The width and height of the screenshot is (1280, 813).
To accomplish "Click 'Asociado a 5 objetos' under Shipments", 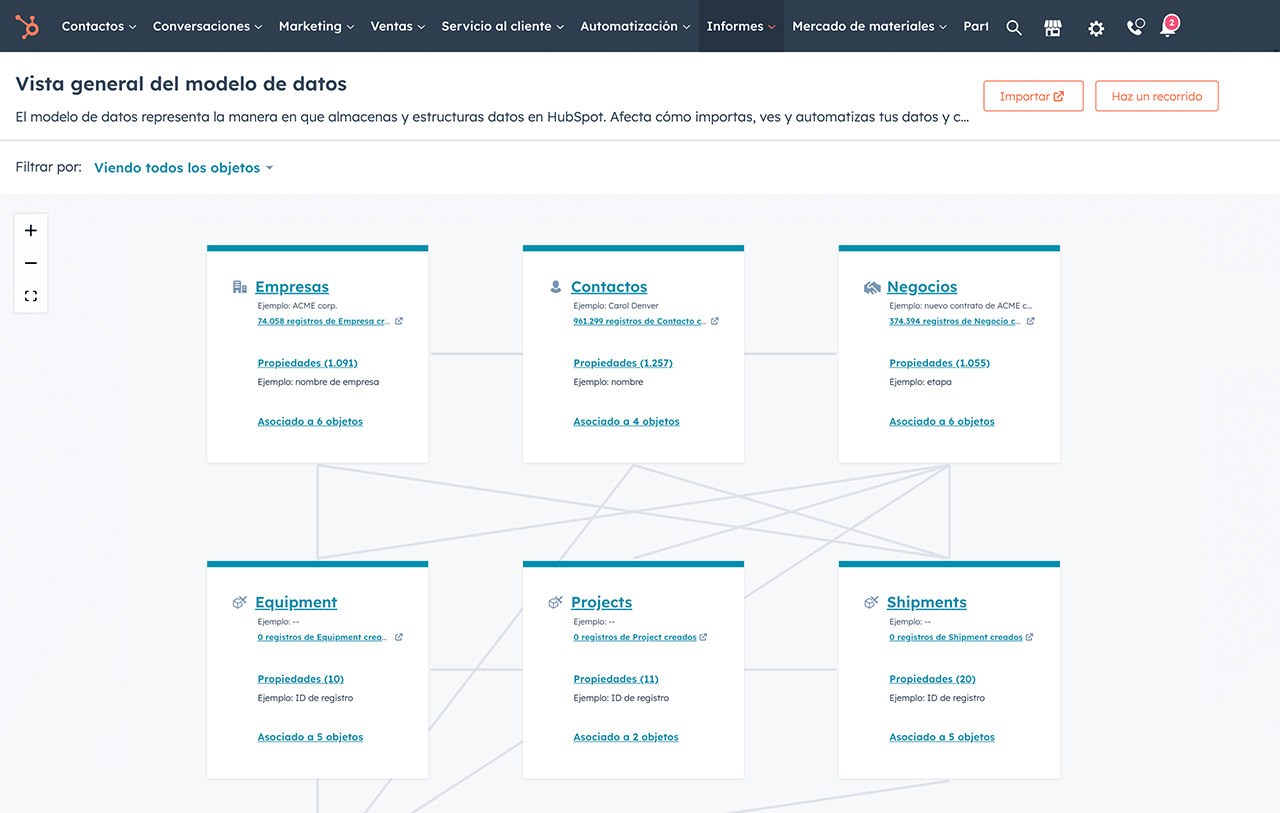I will coord(941,737).
